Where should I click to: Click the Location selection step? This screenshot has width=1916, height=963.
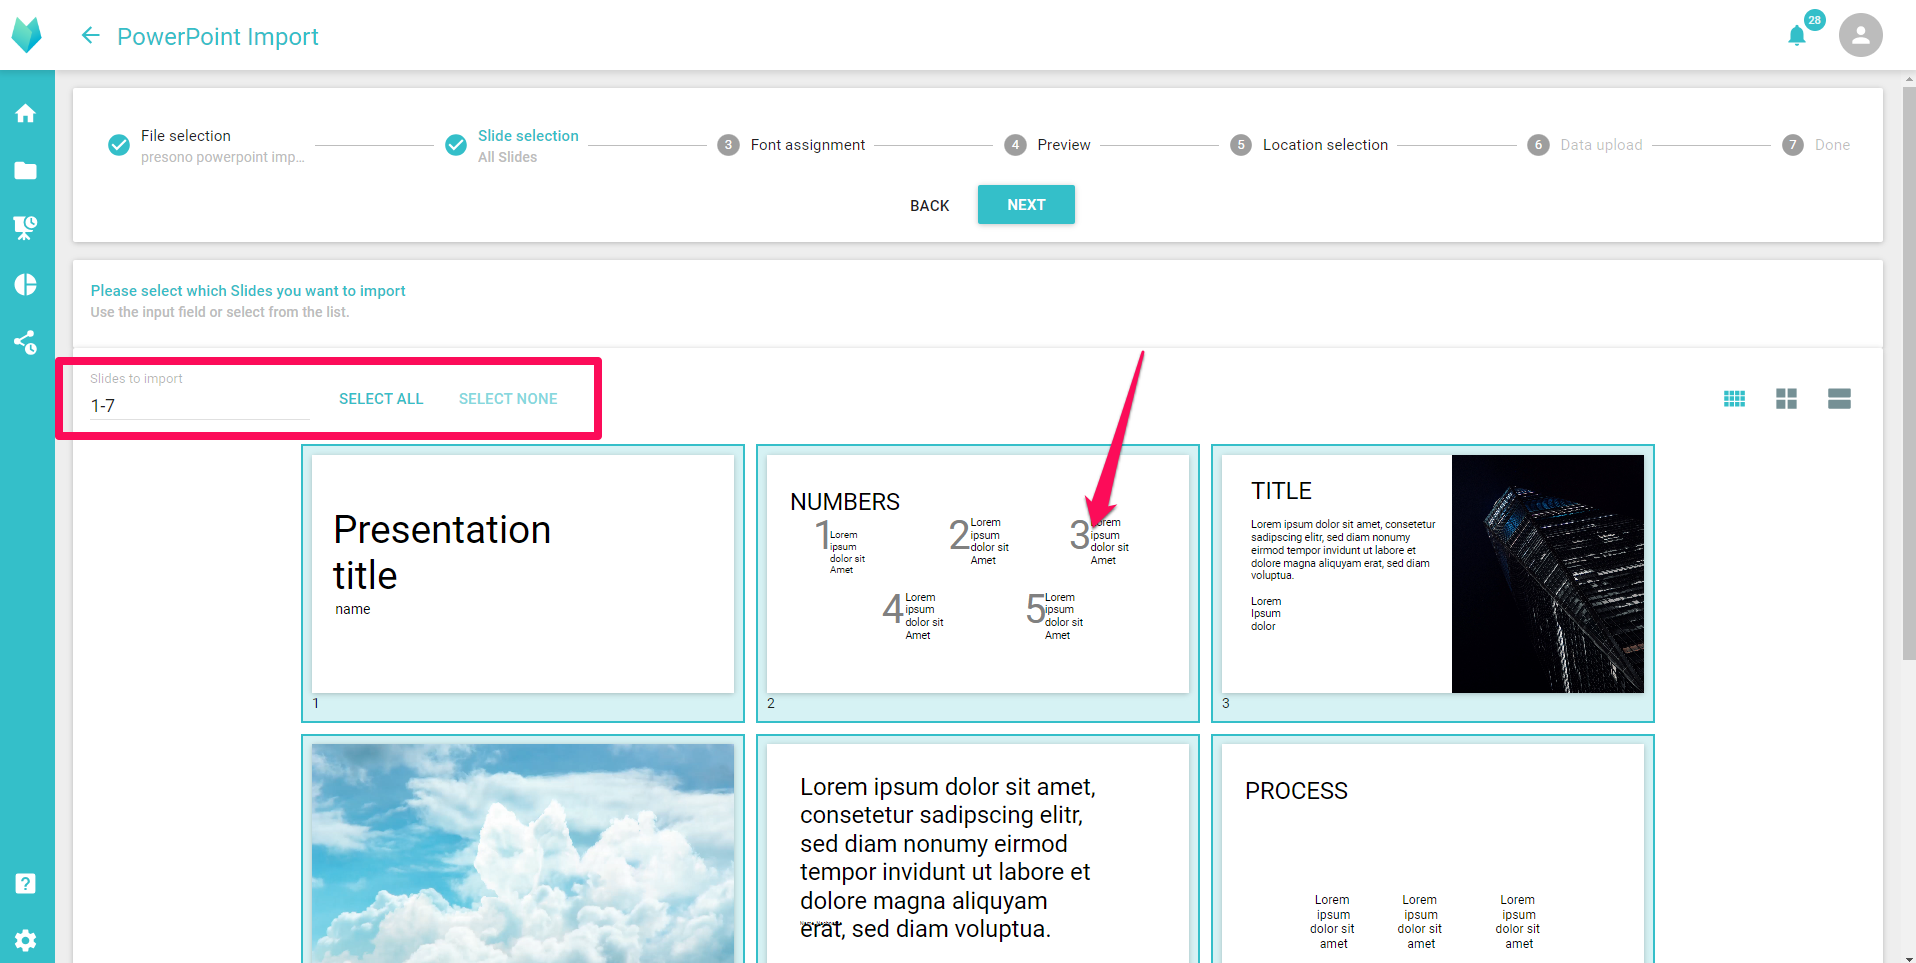click(x=1309, y=145)
